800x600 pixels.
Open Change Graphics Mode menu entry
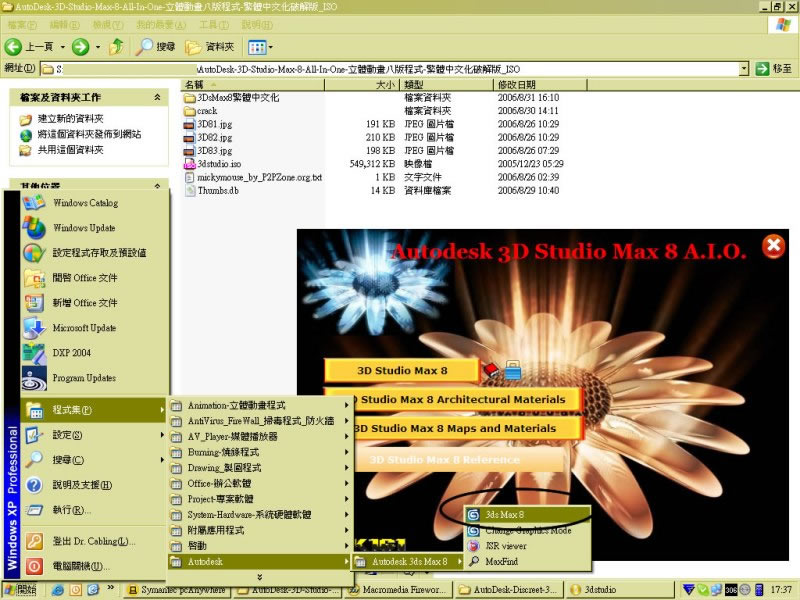[x=528, y=531]
